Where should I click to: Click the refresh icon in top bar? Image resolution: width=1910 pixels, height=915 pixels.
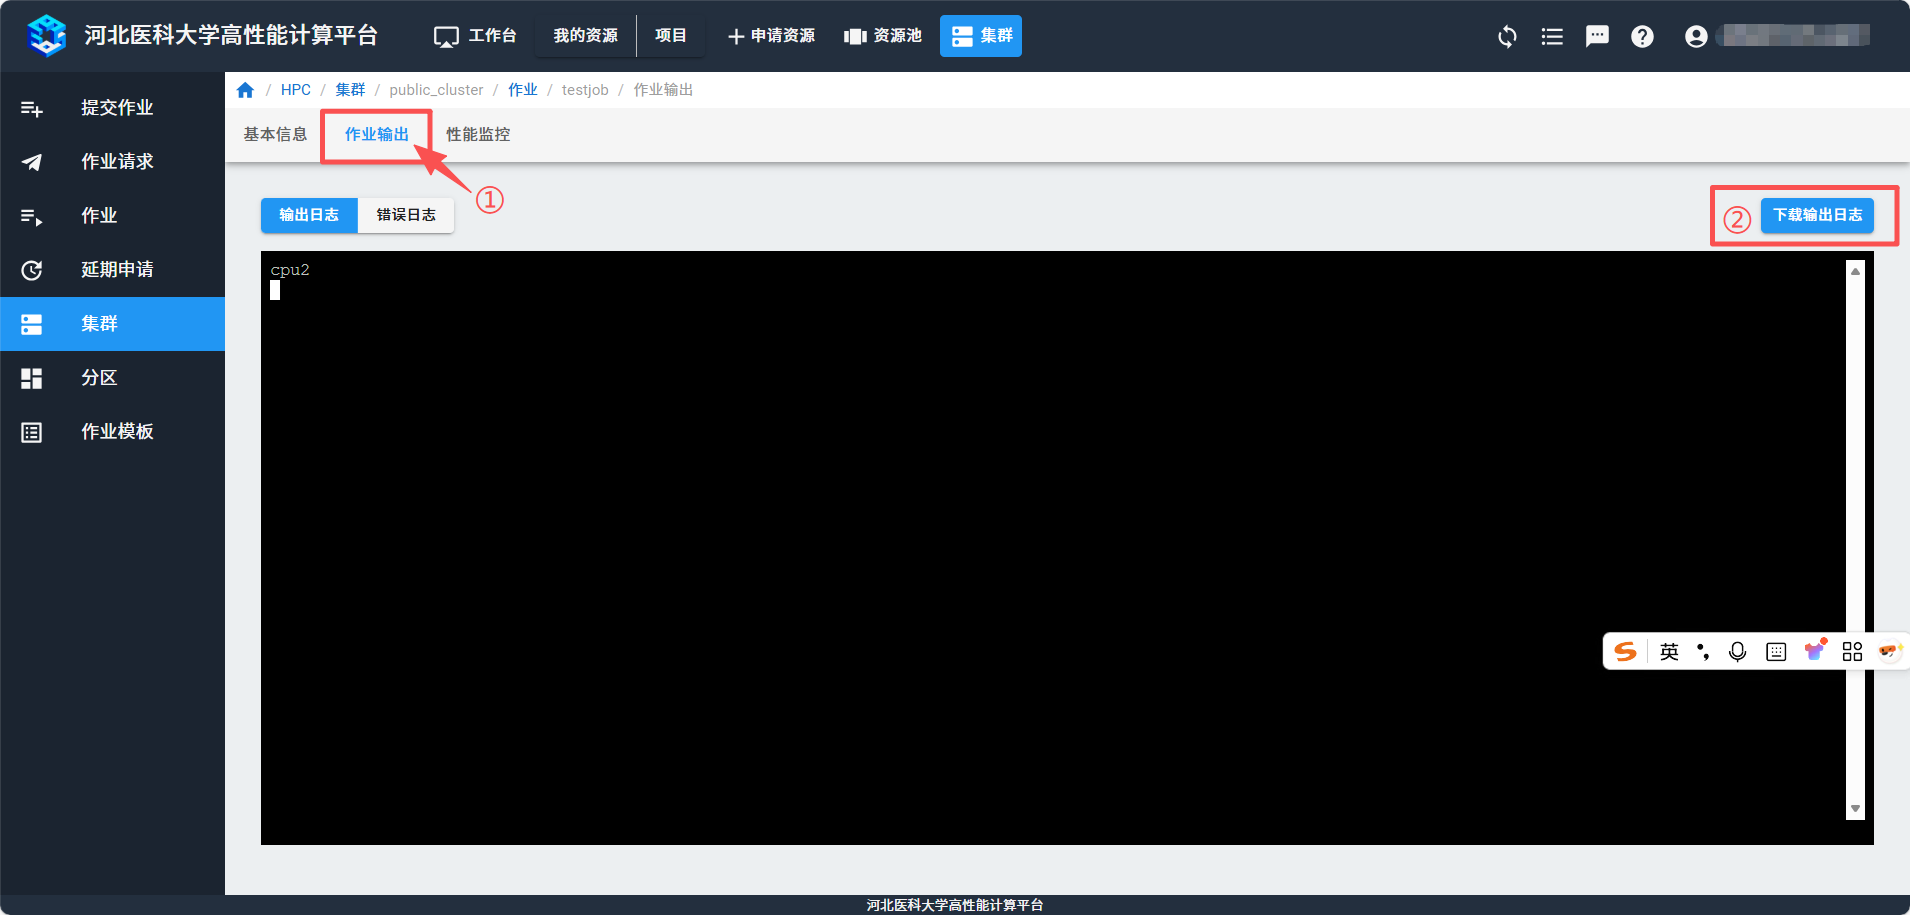coord(1507,37)
